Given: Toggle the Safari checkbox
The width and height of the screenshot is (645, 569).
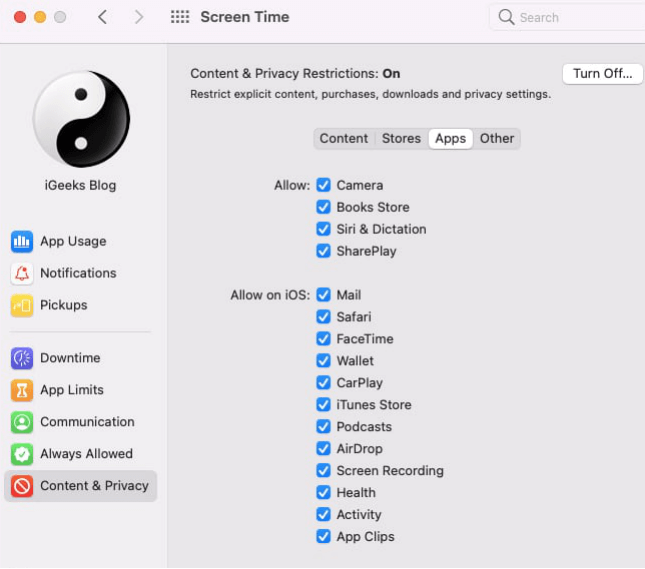Looking at the screenshot, I should pyautogui.click(x=323, y=317).
